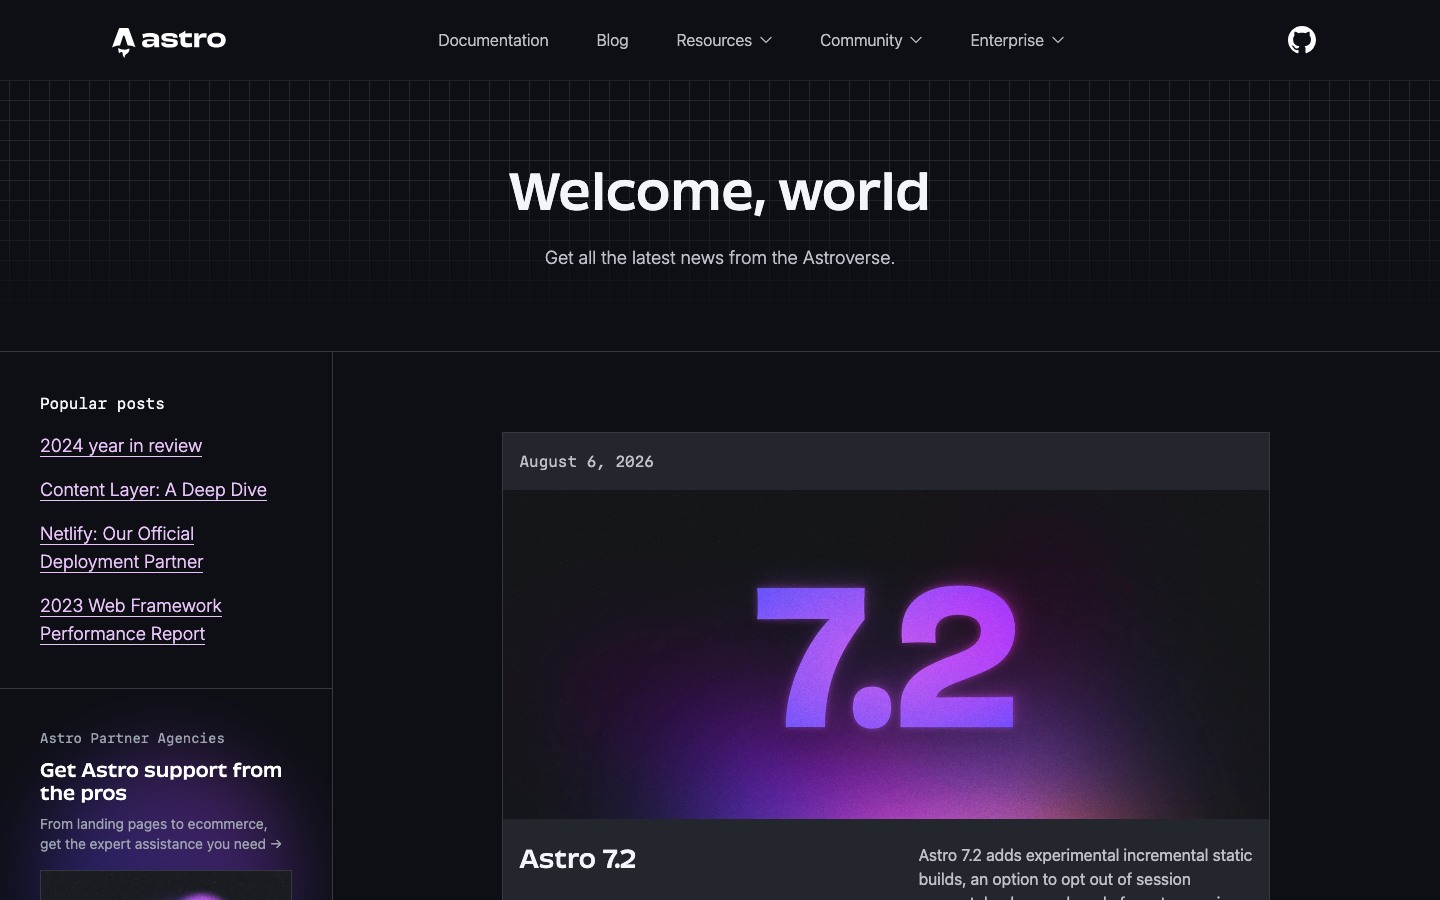The width and height of the screenshot is (1440, 900).
Task: Open Get Astro support from the pros
Action: tap(161, 781)
